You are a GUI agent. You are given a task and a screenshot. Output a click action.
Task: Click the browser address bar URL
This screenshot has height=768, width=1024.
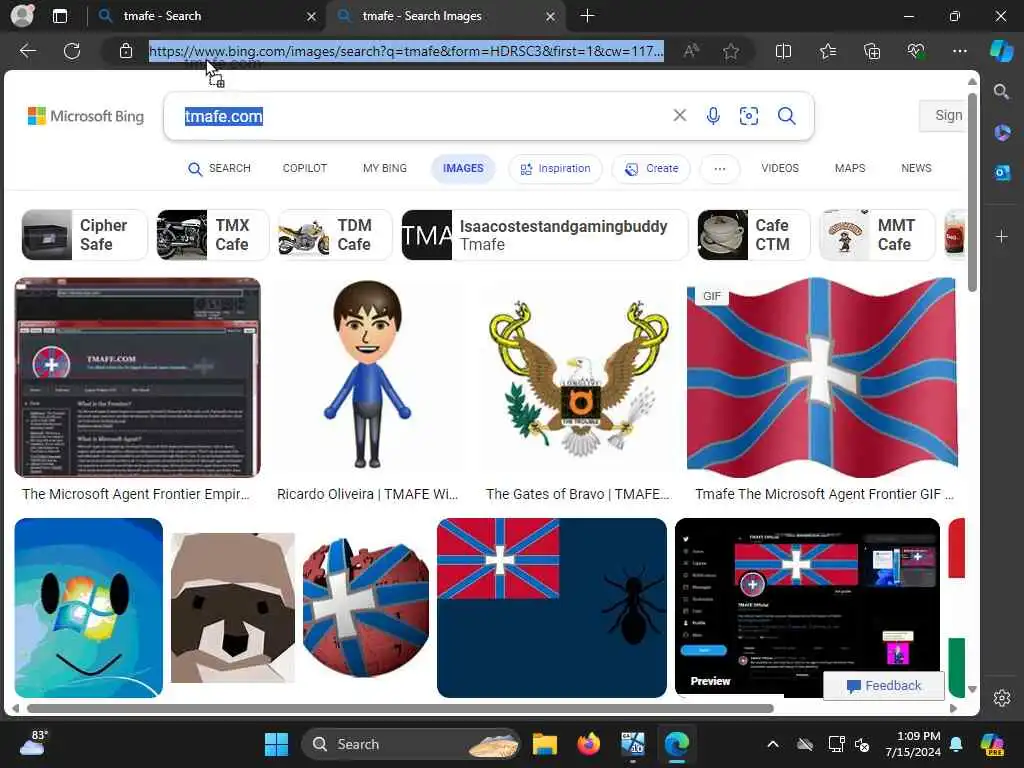tap(406, 51)
